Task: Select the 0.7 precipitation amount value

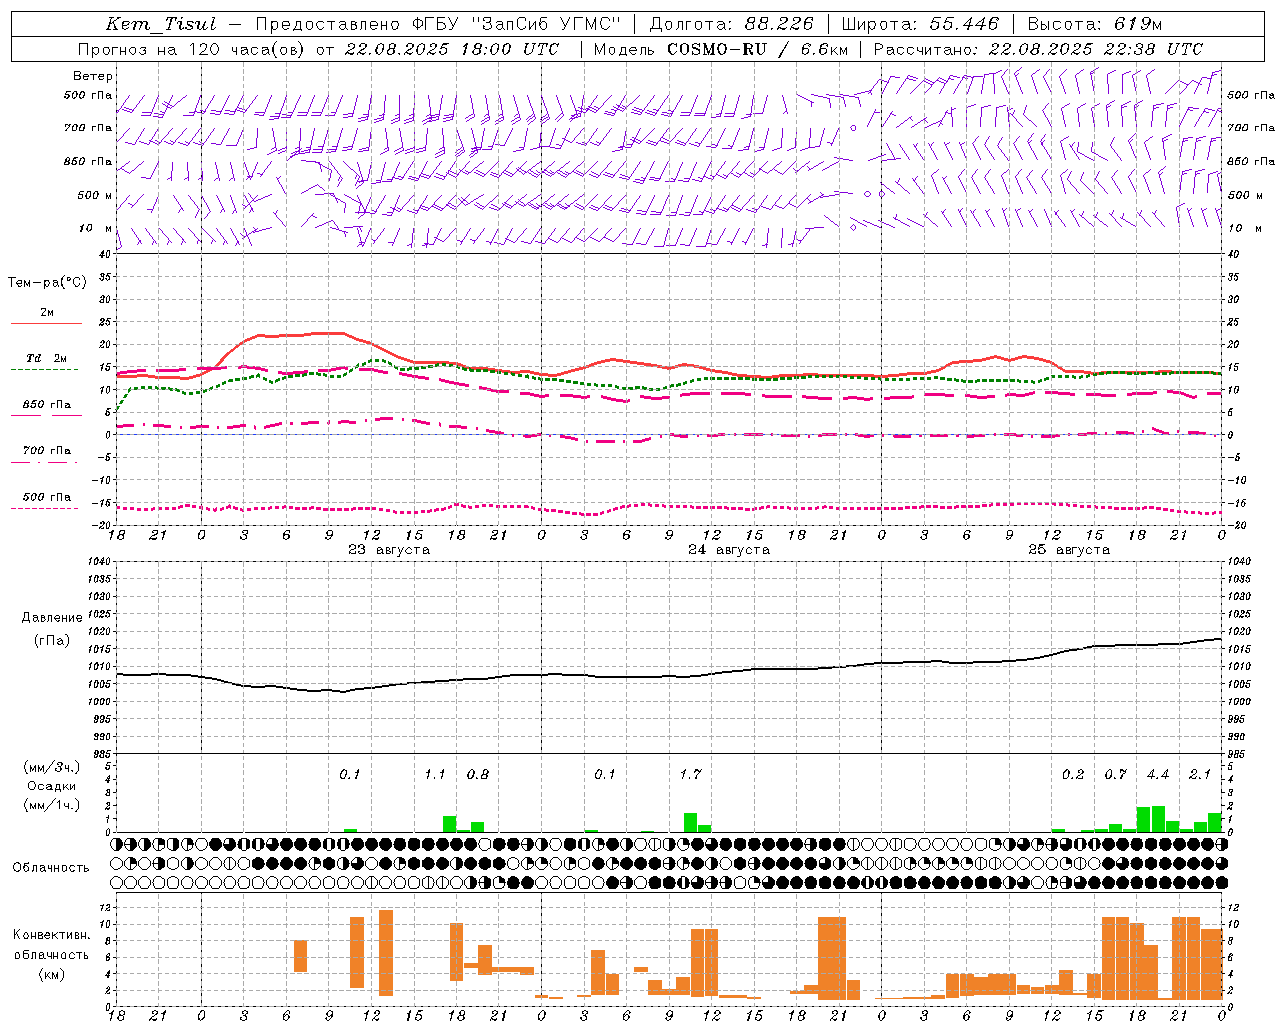Action: click(x=1115, y=775)
